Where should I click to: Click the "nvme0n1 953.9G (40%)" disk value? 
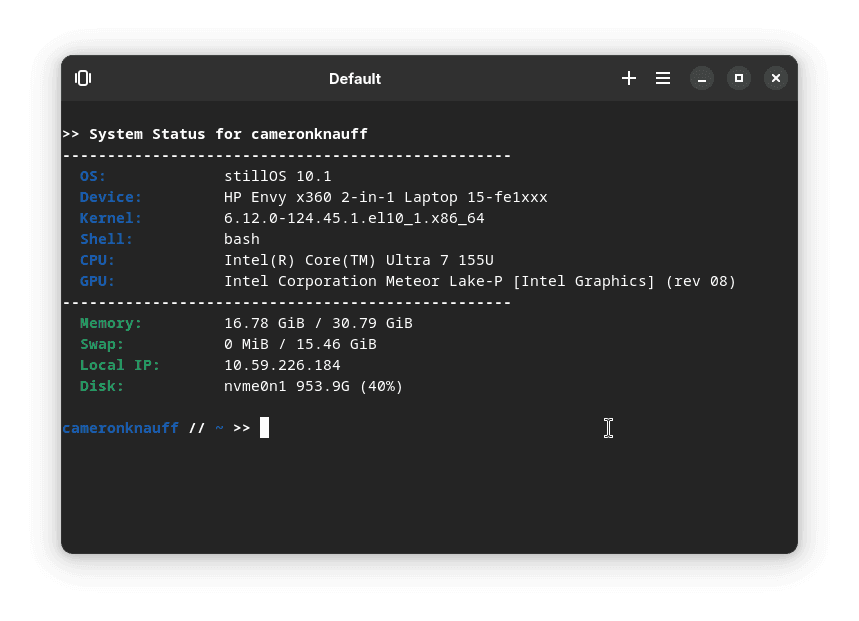click(x=313, y=387)
